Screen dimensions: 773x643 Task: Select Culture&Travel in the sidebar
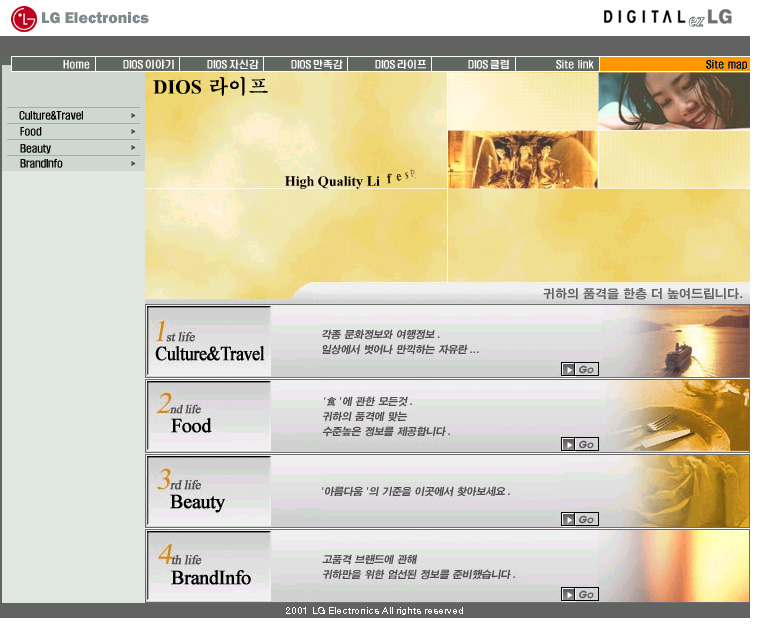pos(51,115)
